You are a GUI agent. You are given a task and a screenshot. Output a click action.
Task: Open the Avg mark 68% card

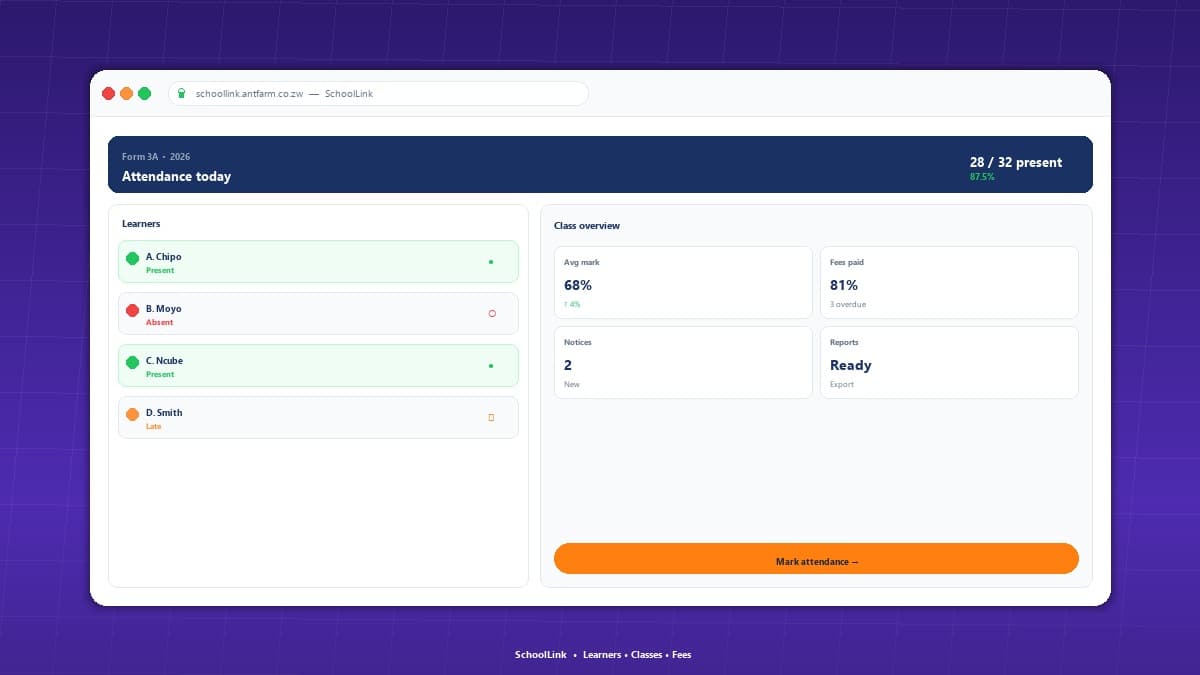pyautogui.click(x=683, y=283)
